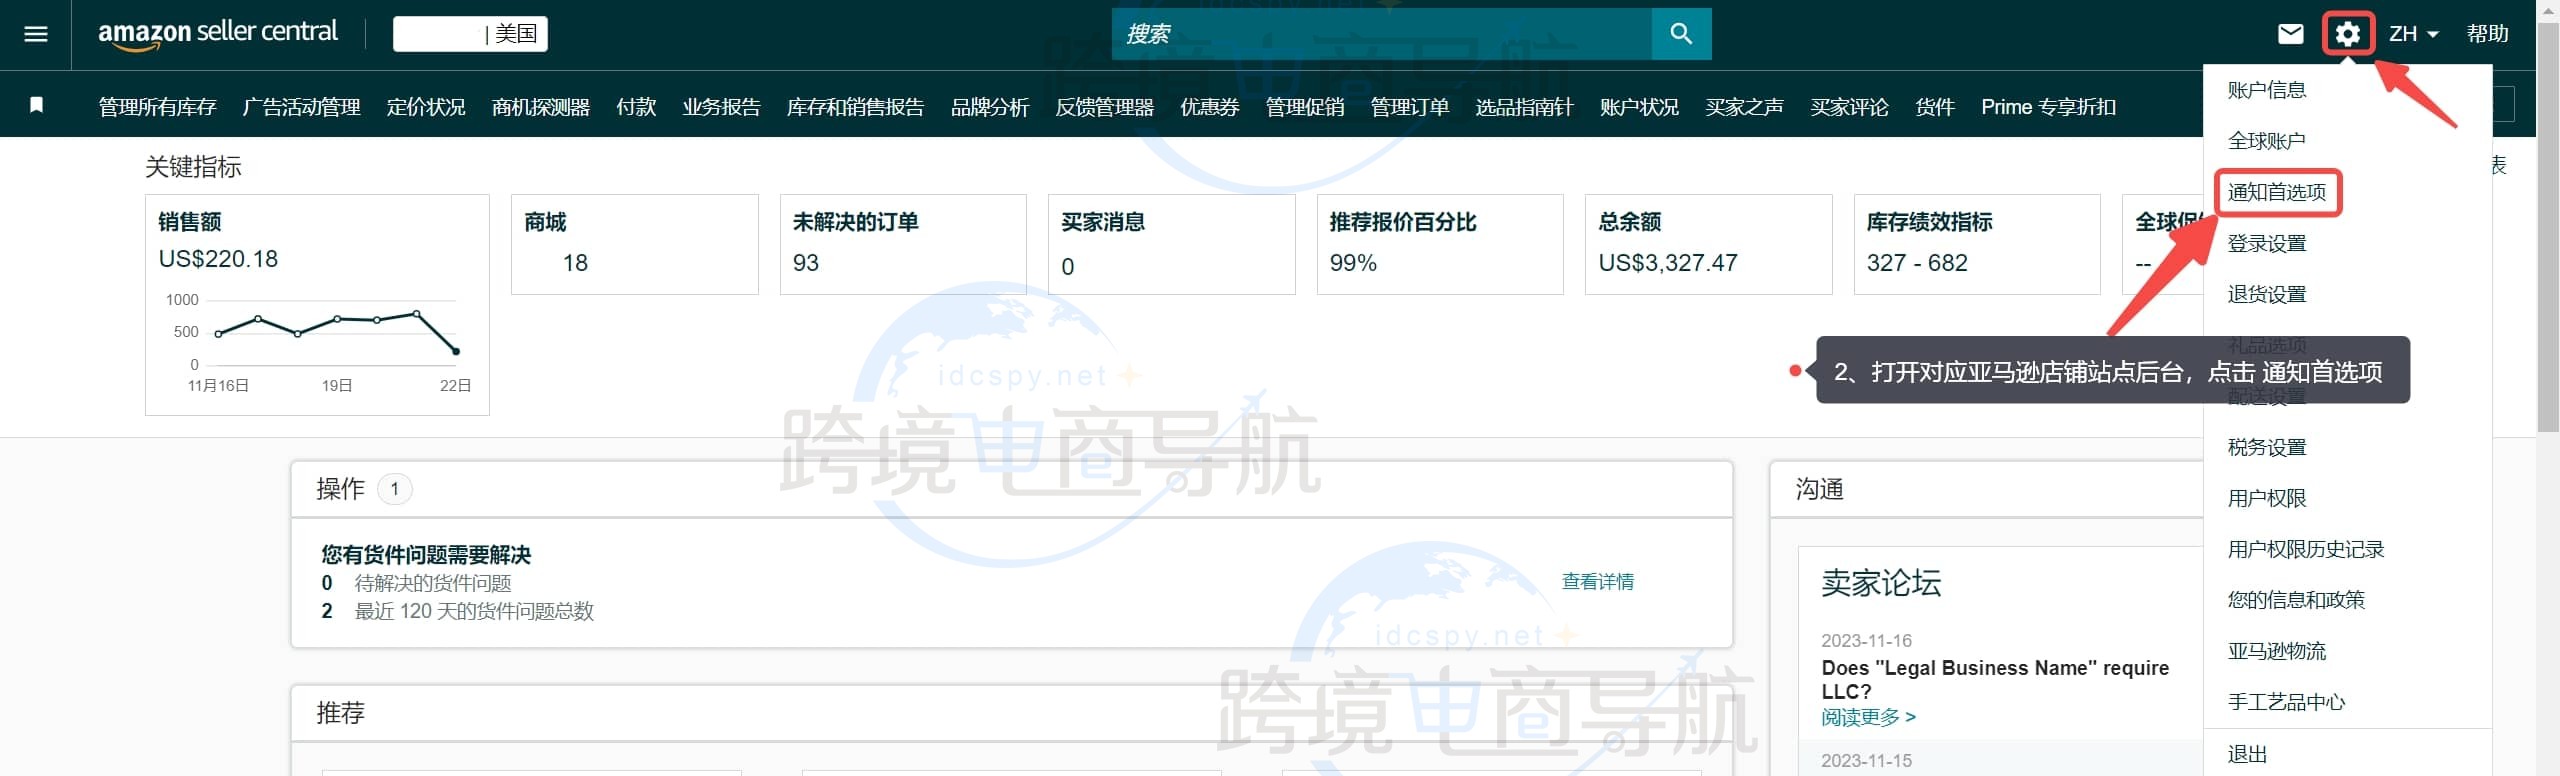Click 退出 to sign out
This screenshot has height=776, width=2560.
(x=2247, y=754)
